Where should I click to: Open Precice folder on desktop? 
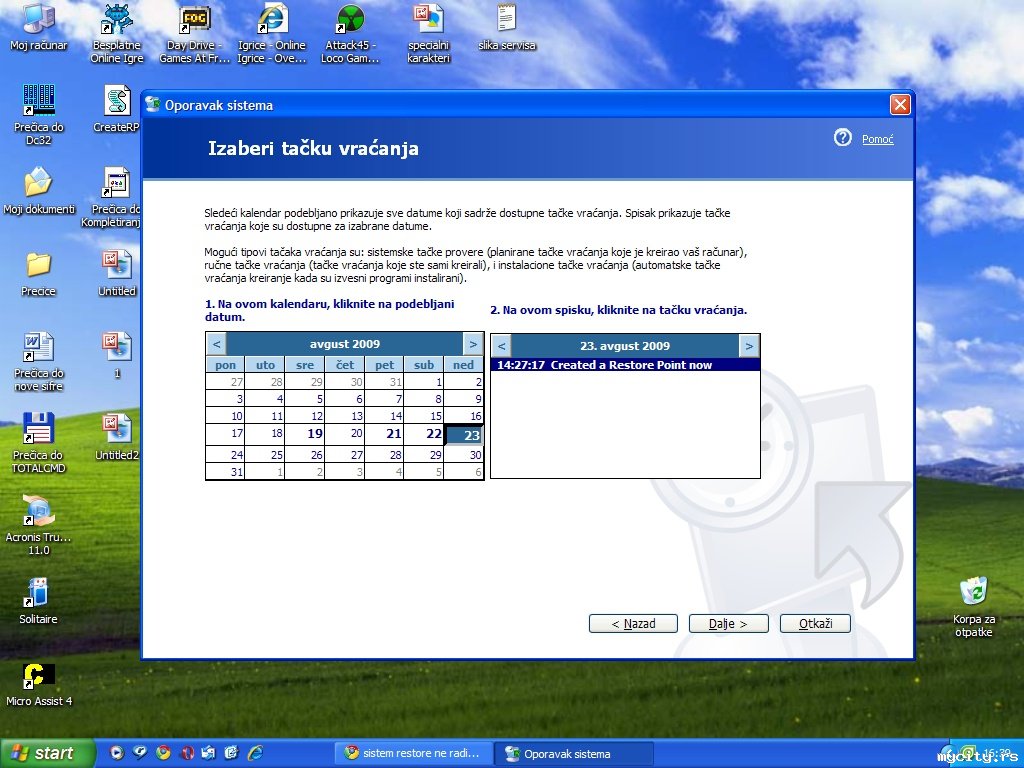click(x=39, y=273)
